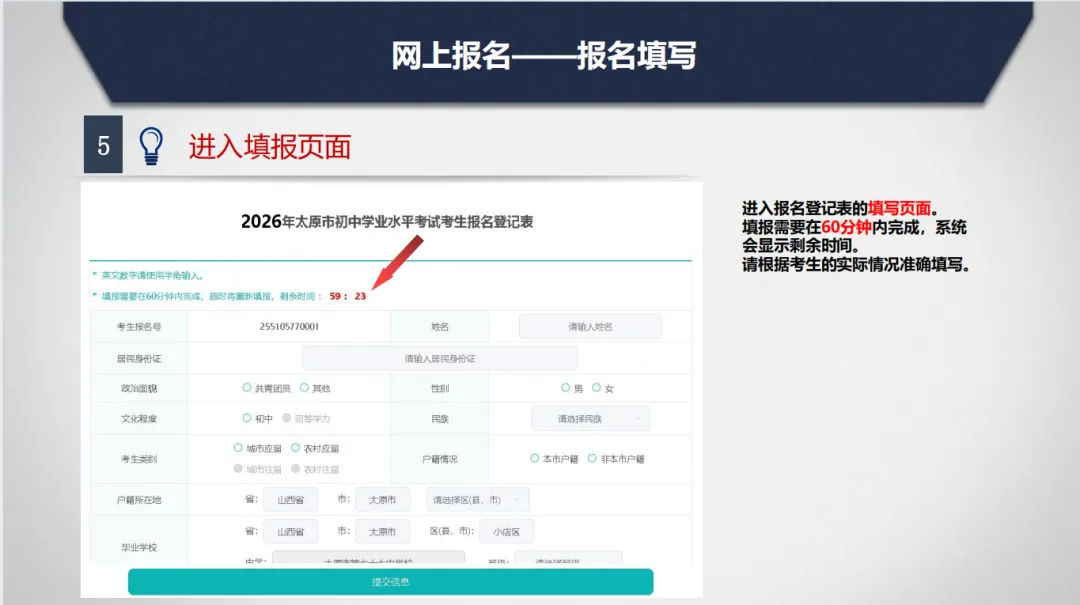Viewport: 1080px width, 605px height.
Task: Click the 请输入居民身份证 ID field
Action: [x=440, y=357]
